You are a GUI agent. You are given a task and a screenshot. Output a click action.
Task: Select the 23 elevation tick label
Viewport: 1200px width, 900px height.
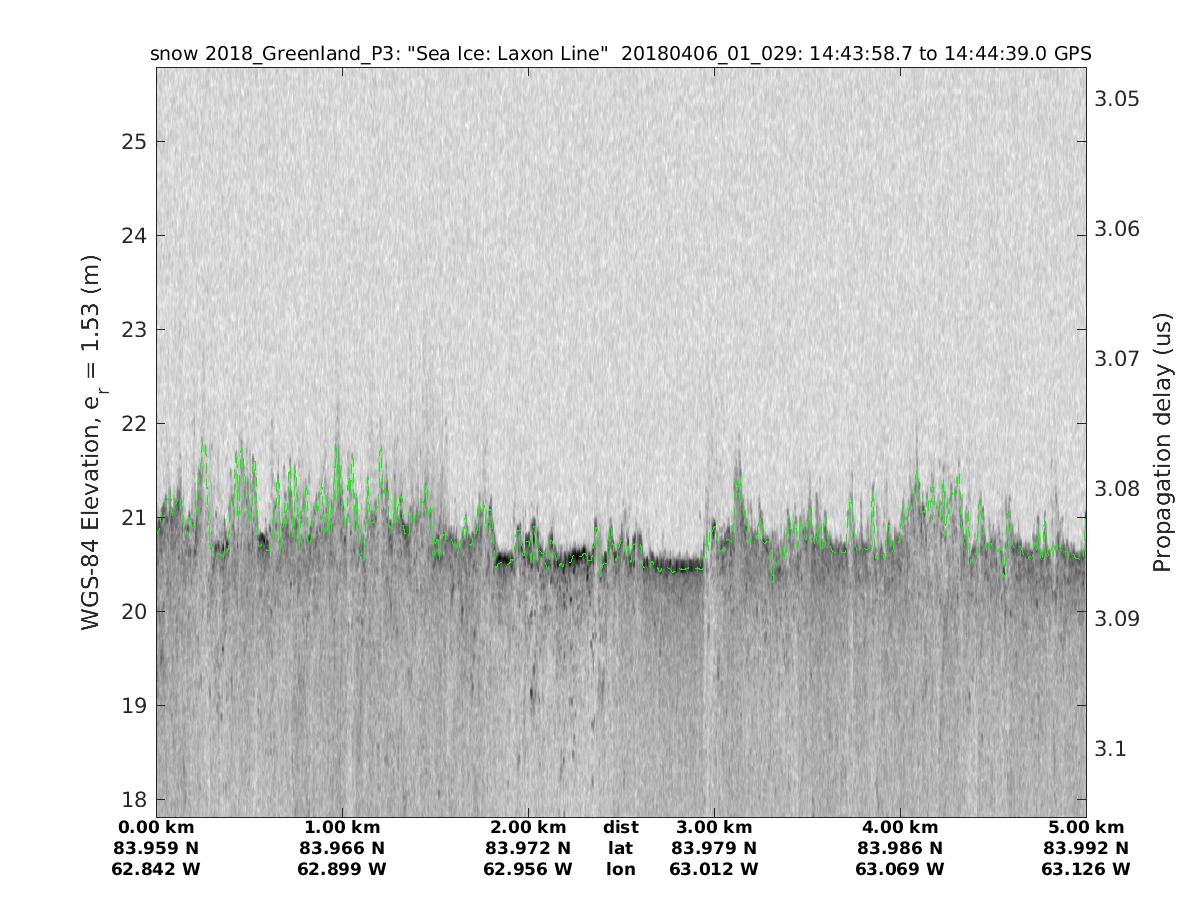pos(135,330)
